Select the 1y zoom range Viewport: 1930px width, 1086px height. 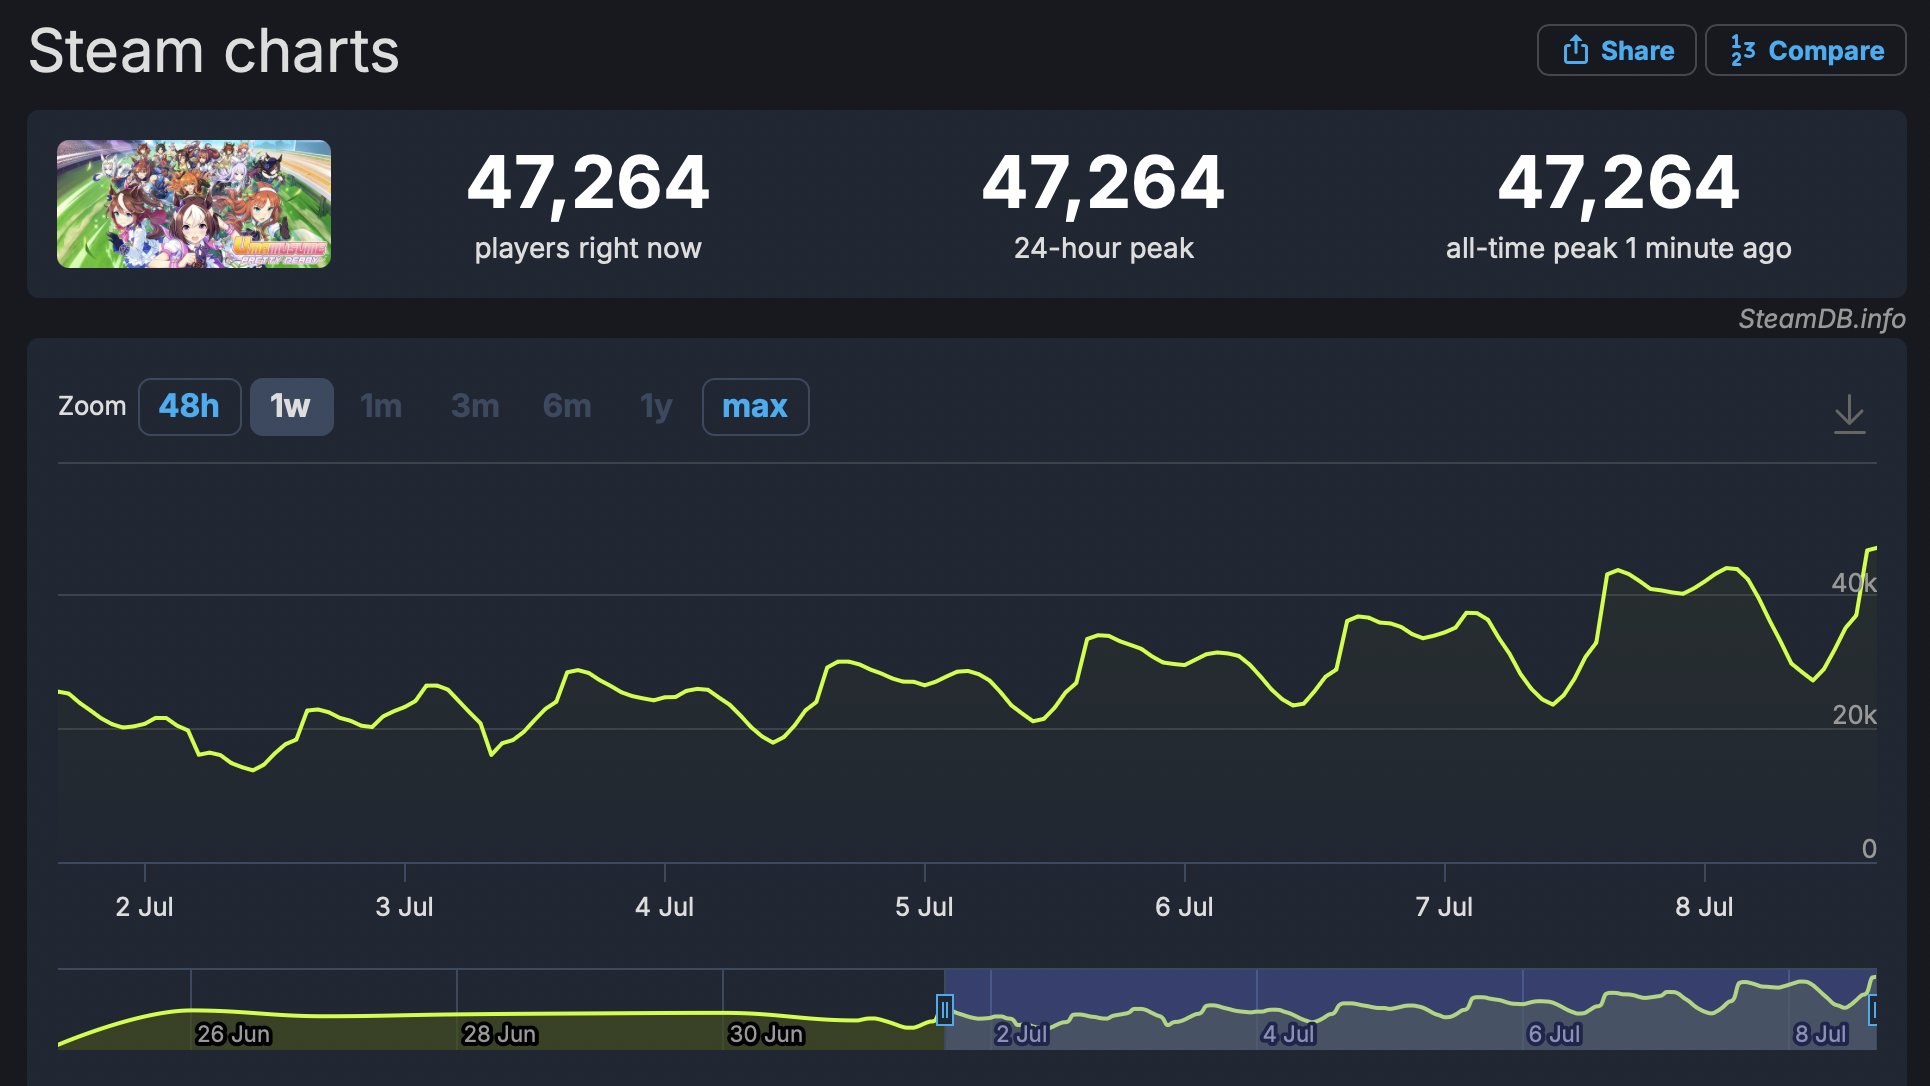(x=656, y=407)
